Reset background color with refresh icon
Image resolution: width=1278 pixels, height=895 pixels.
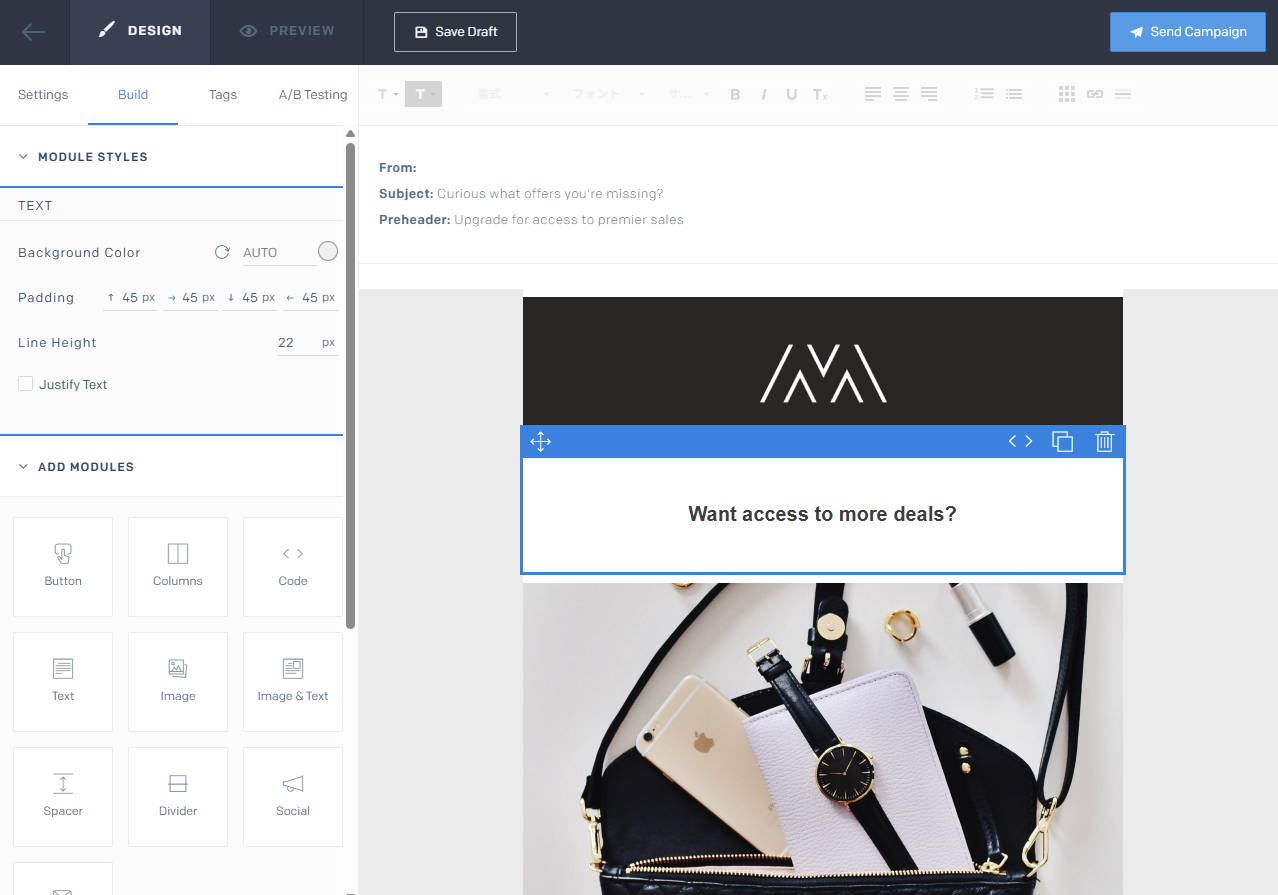pos(222,252)
